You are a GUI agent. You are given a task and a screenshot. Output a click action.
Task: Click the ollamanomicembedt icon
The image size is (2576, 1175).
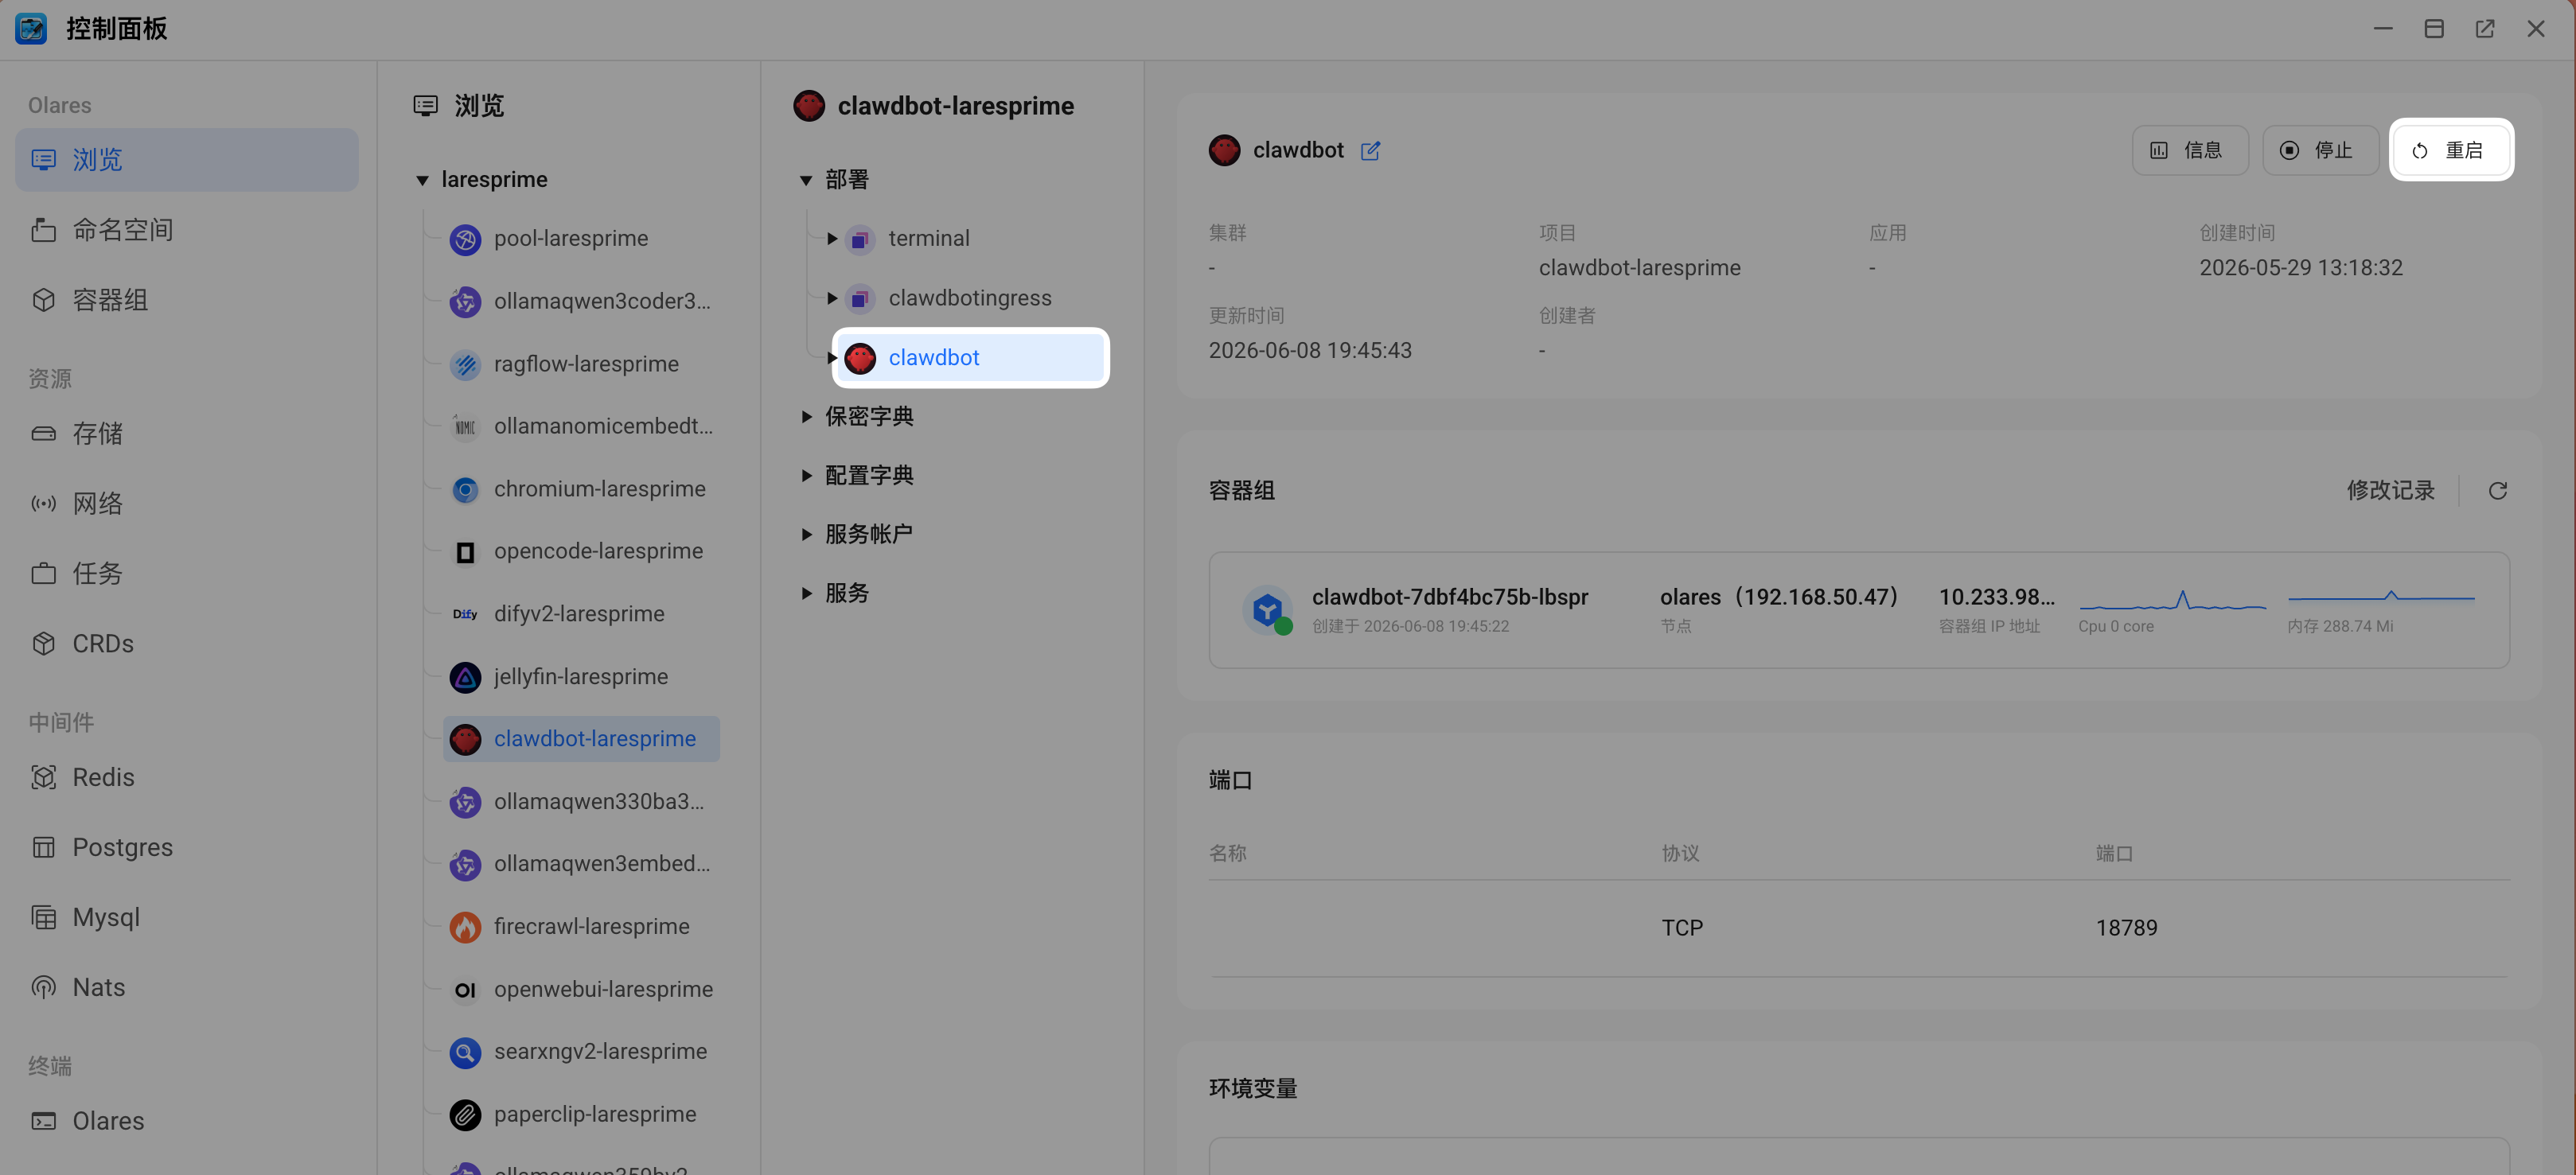point(465,427)
